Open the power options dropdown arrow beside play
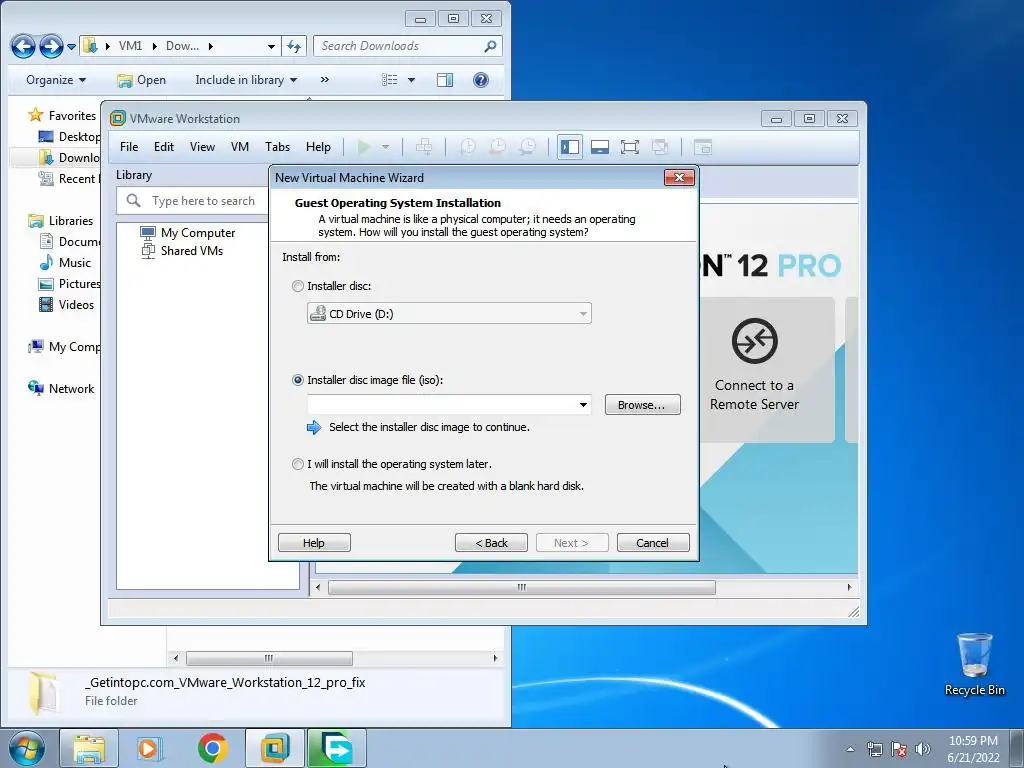Viewport: 1024px width, 768px height. tap(385, 147)
